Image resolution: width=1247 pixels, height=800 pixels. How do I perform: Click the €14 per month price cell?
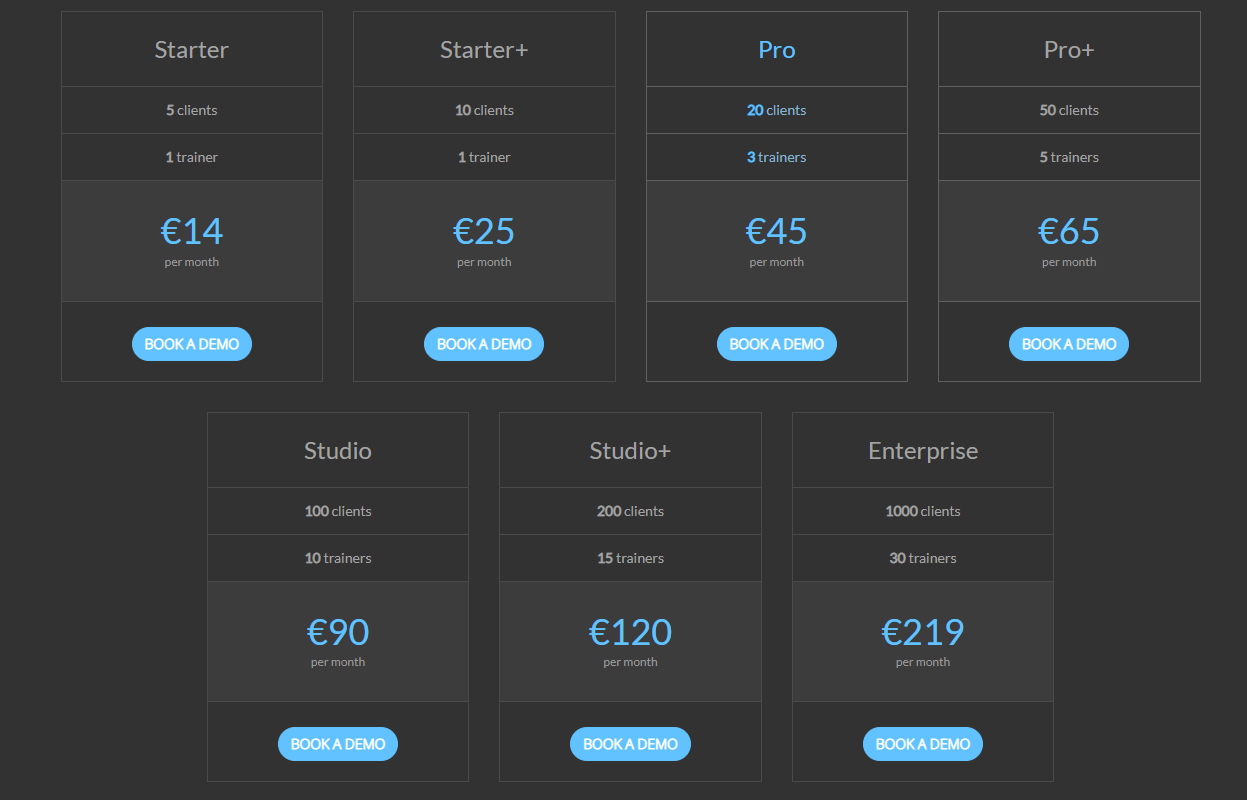coord(191,240)
